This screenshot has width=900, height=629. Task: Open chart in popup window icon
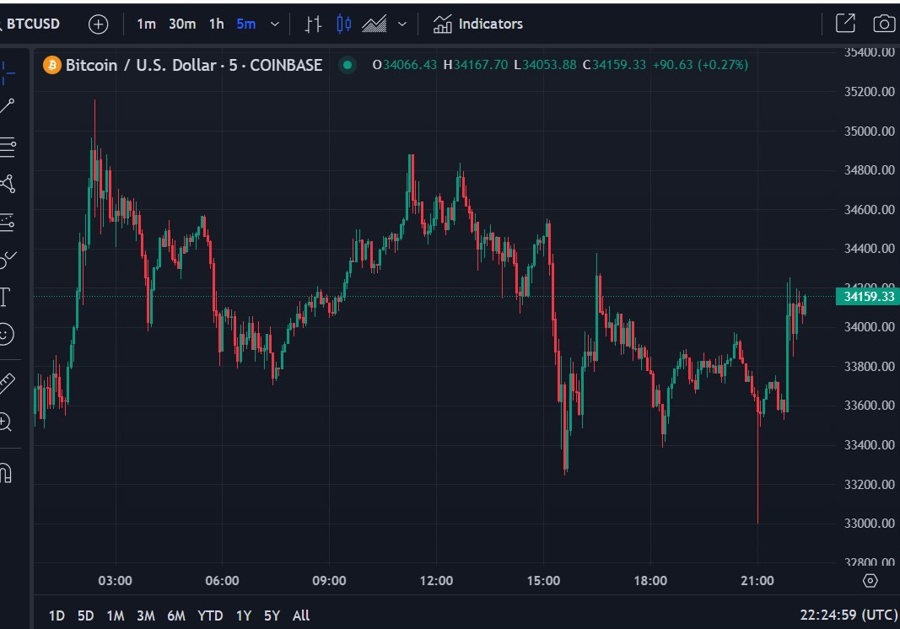tap(845, 24)
